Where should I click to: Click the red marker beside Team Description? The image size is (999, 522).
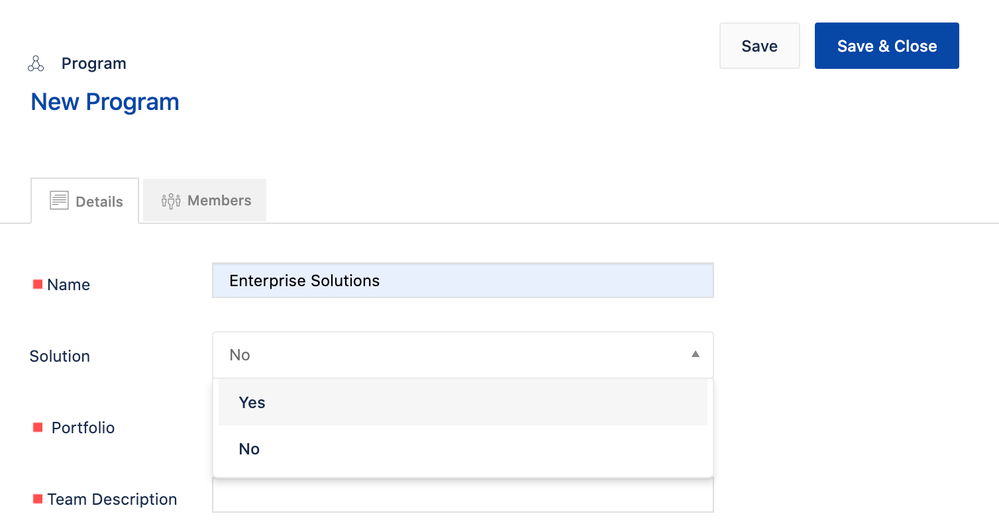[x=38, y=499]
